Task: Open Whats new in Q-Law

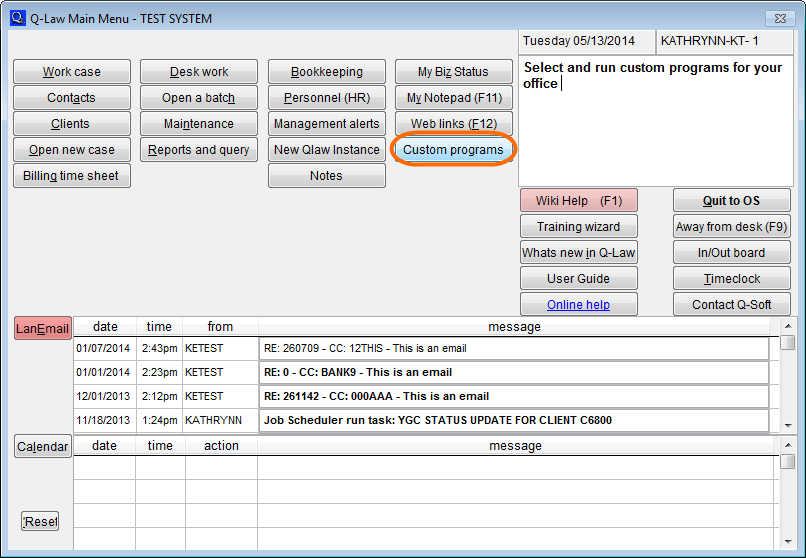Action: [x=579, y=253]
